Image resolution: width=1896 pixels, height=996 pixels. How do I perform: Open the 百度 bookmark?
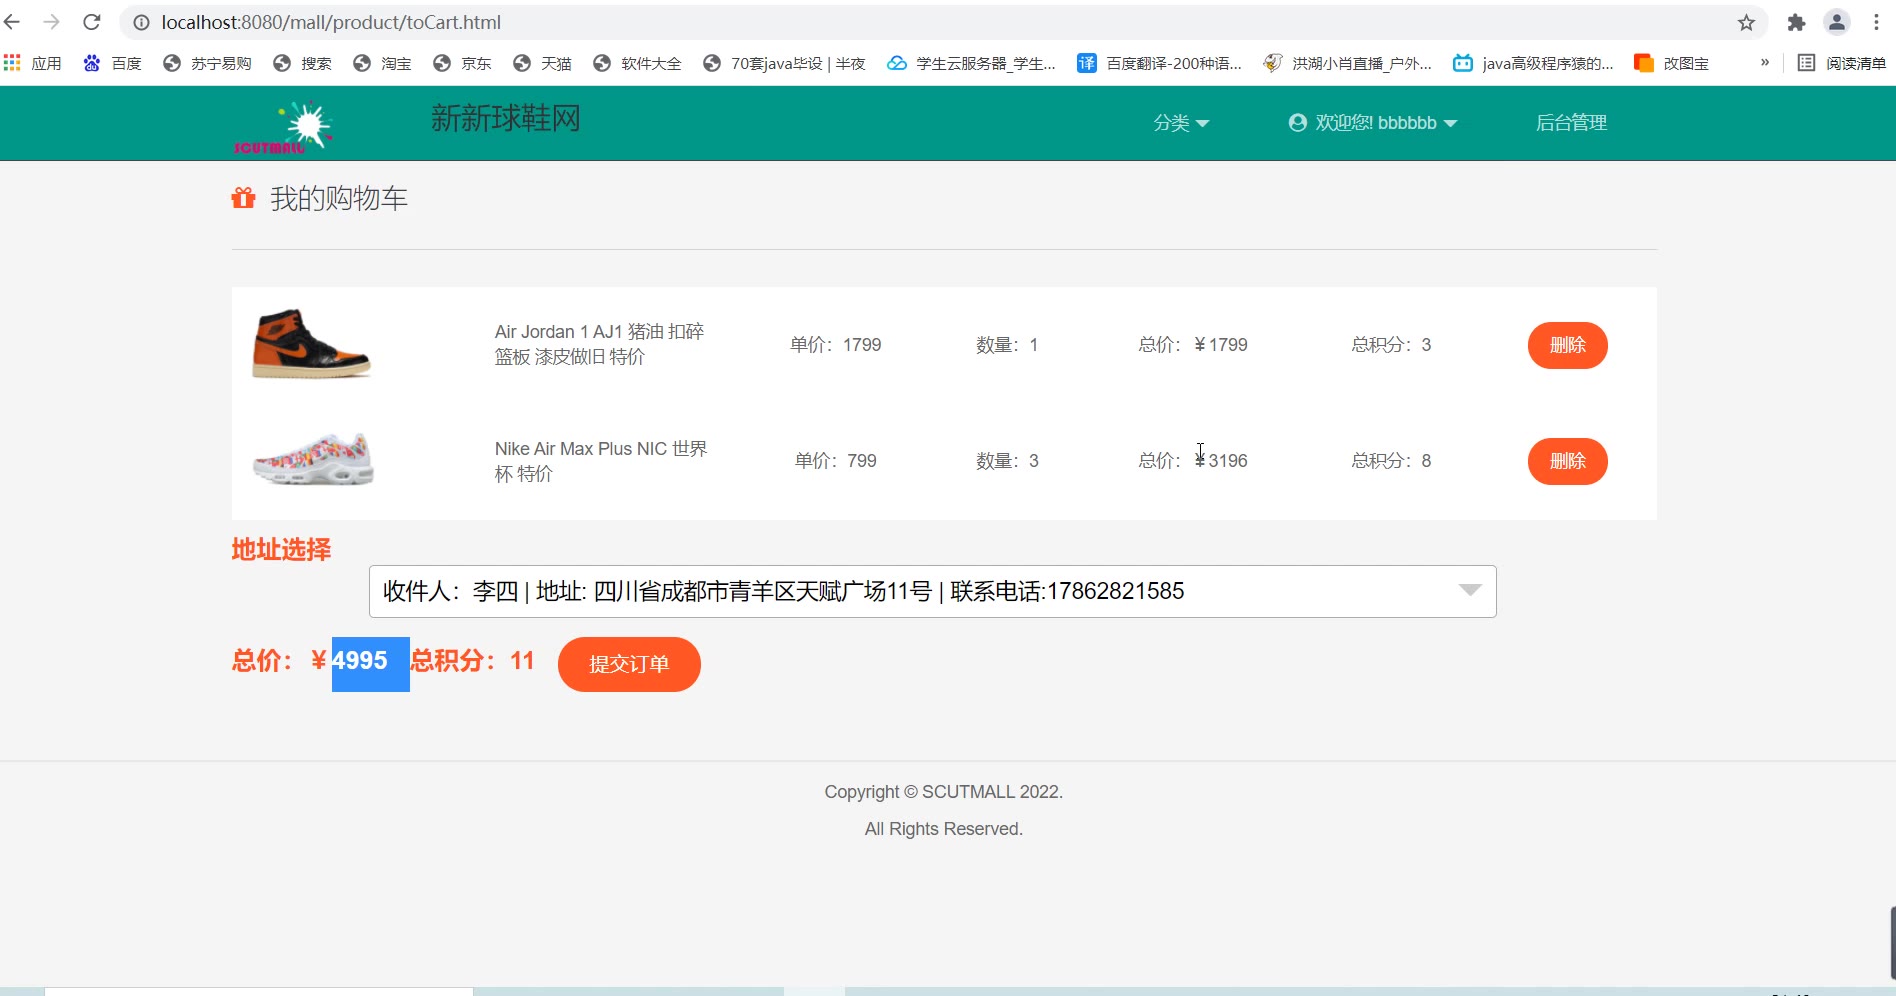112,63
